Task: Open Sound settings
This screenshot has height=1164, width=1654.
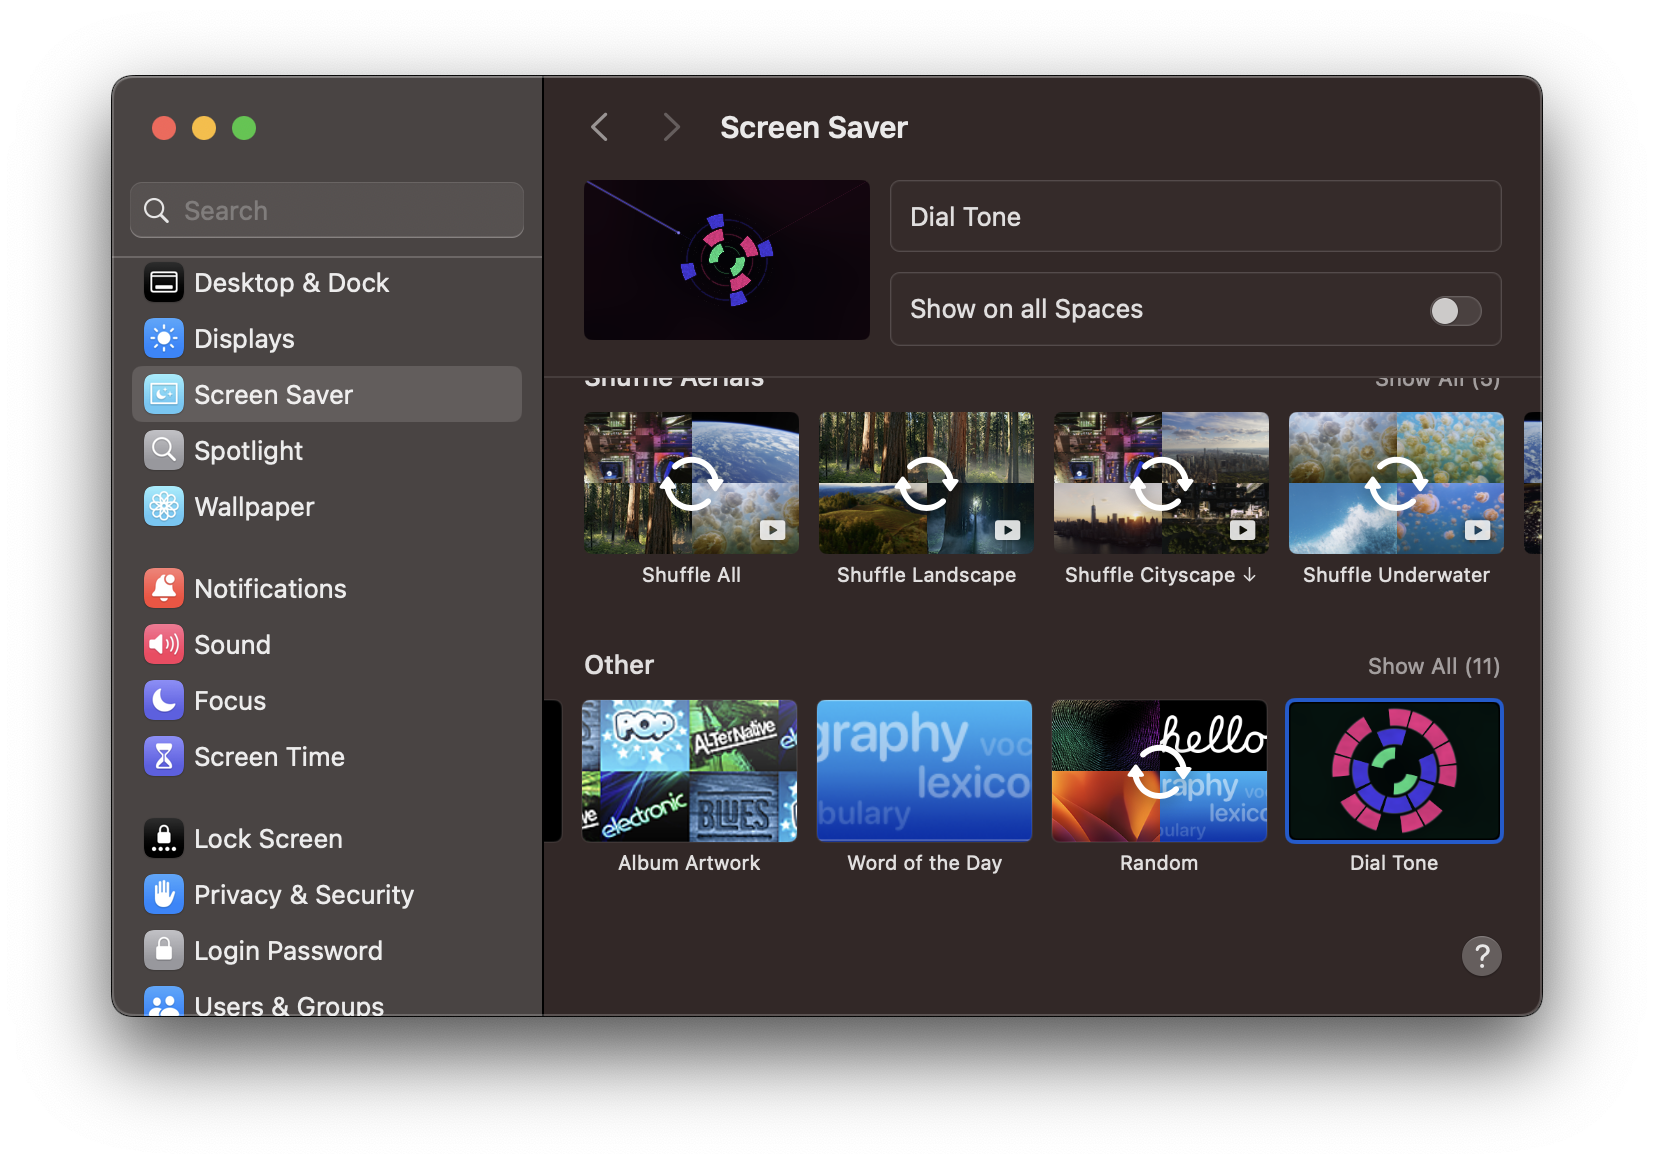Action: pyautogui.click(x=232, y=644)
